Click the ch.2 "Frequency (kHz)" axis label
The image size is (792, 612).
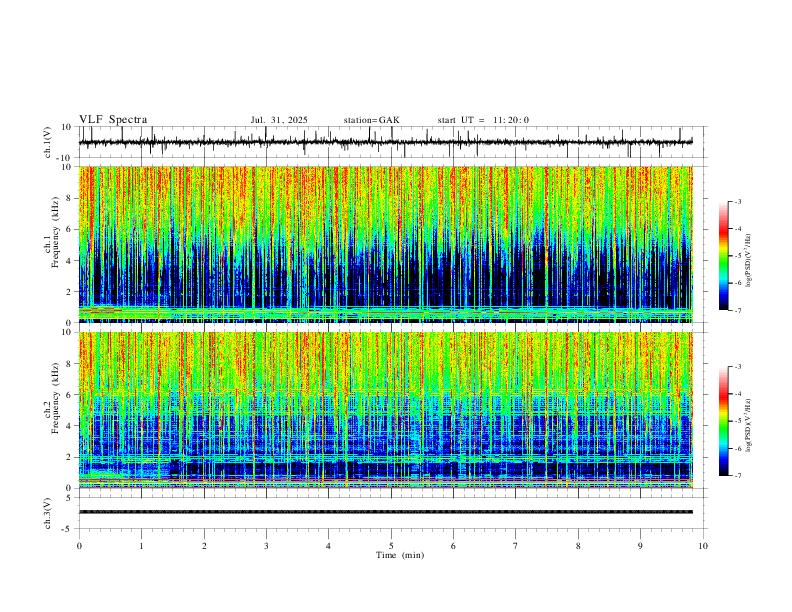pyautogui.click(x=55, y=398)
